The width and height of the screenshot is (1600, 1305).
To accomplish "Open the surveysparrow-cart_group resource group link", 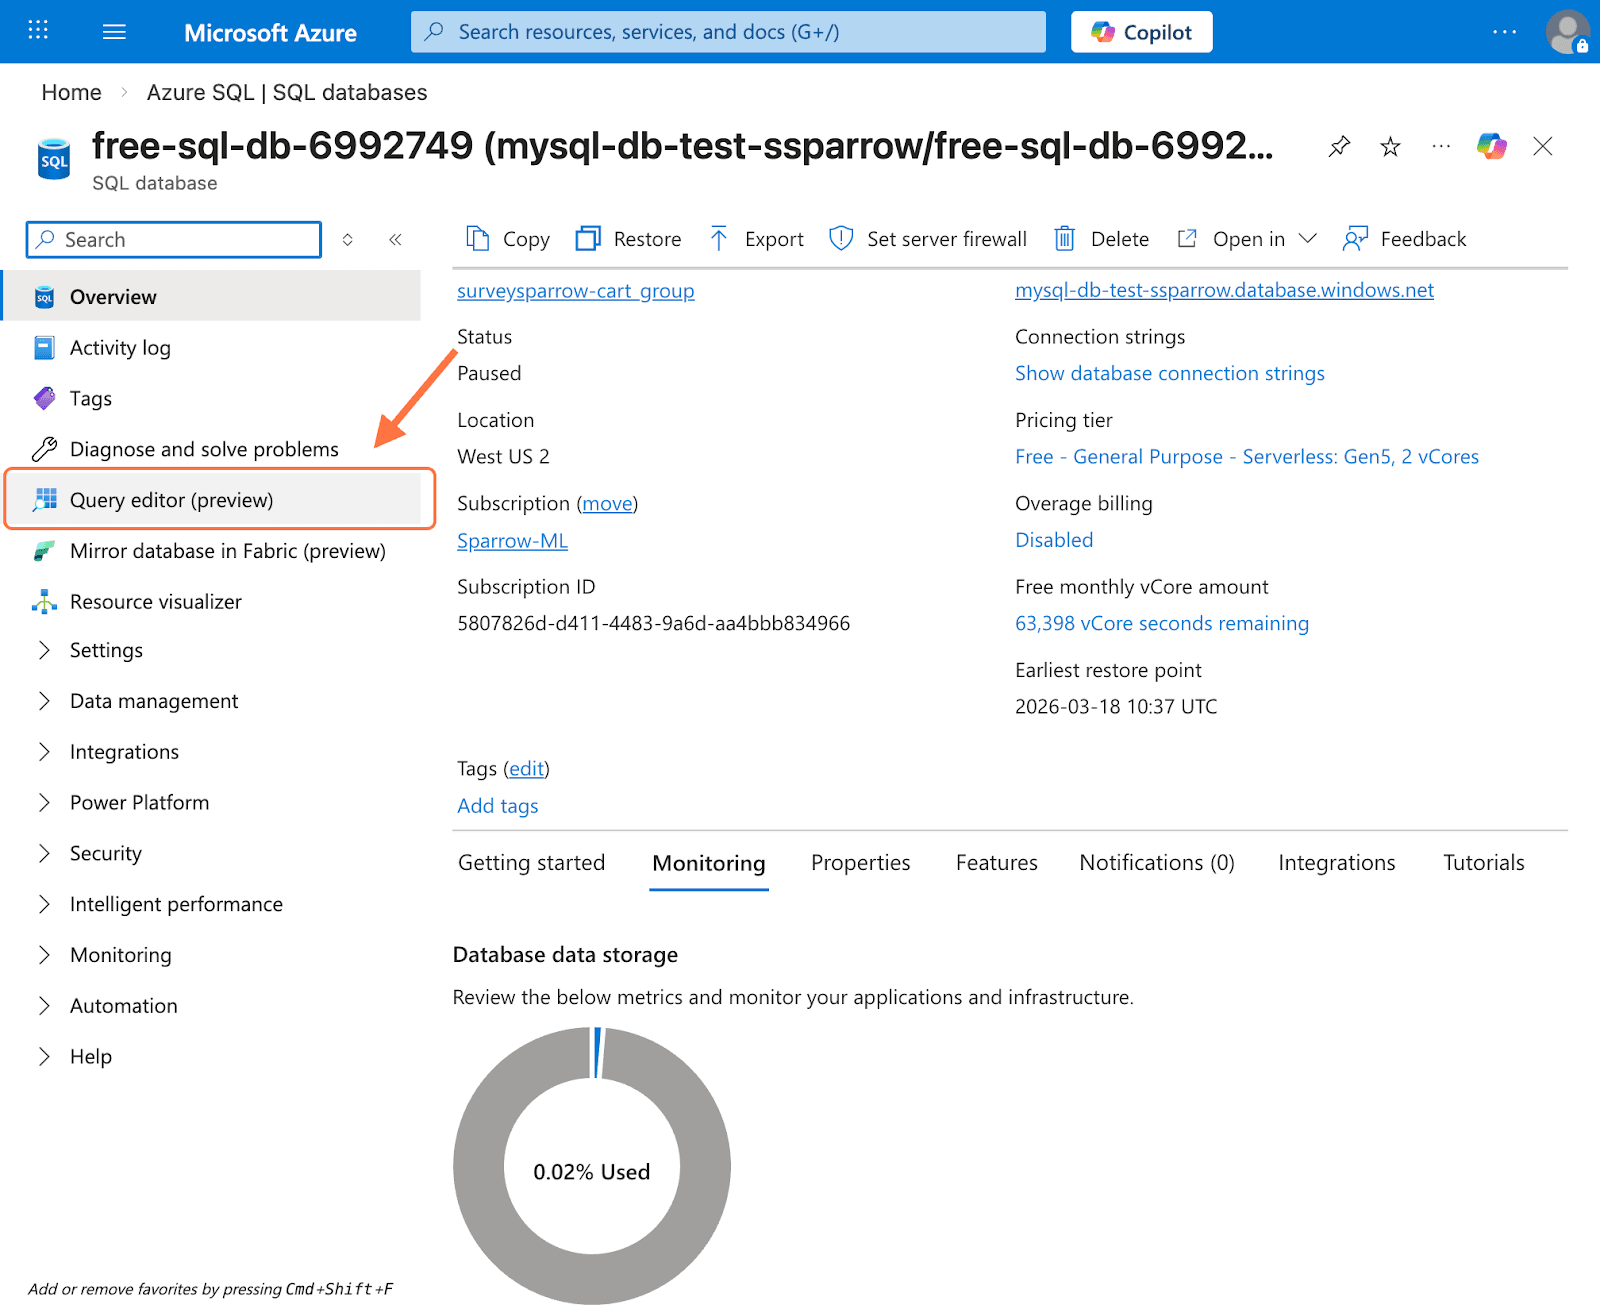I will [575, 291].
